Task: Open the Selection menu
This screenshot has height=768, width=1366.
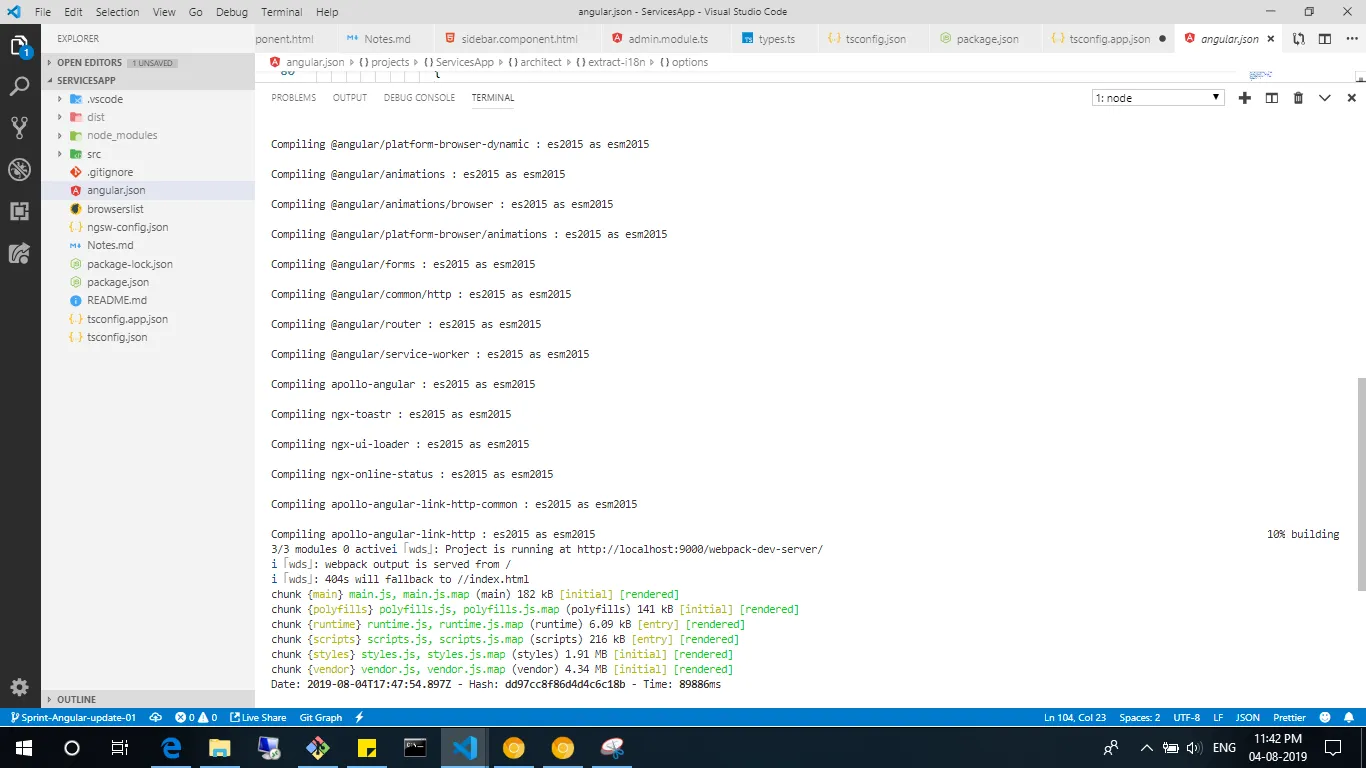Action: (117, 12)
